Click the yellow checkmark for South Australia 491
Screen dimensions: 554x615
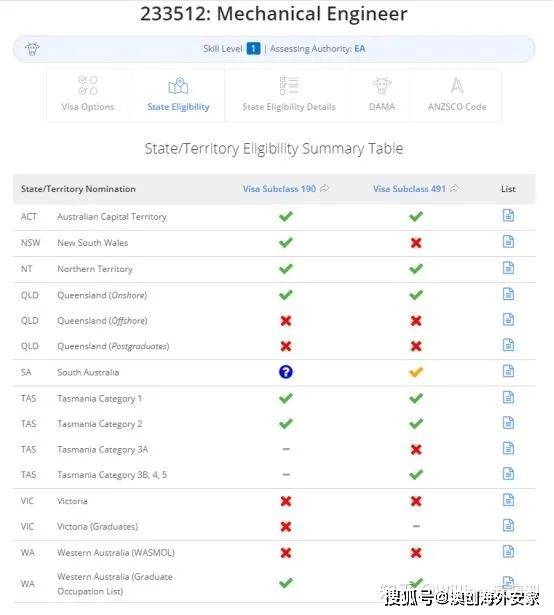(x=416, y=372)
